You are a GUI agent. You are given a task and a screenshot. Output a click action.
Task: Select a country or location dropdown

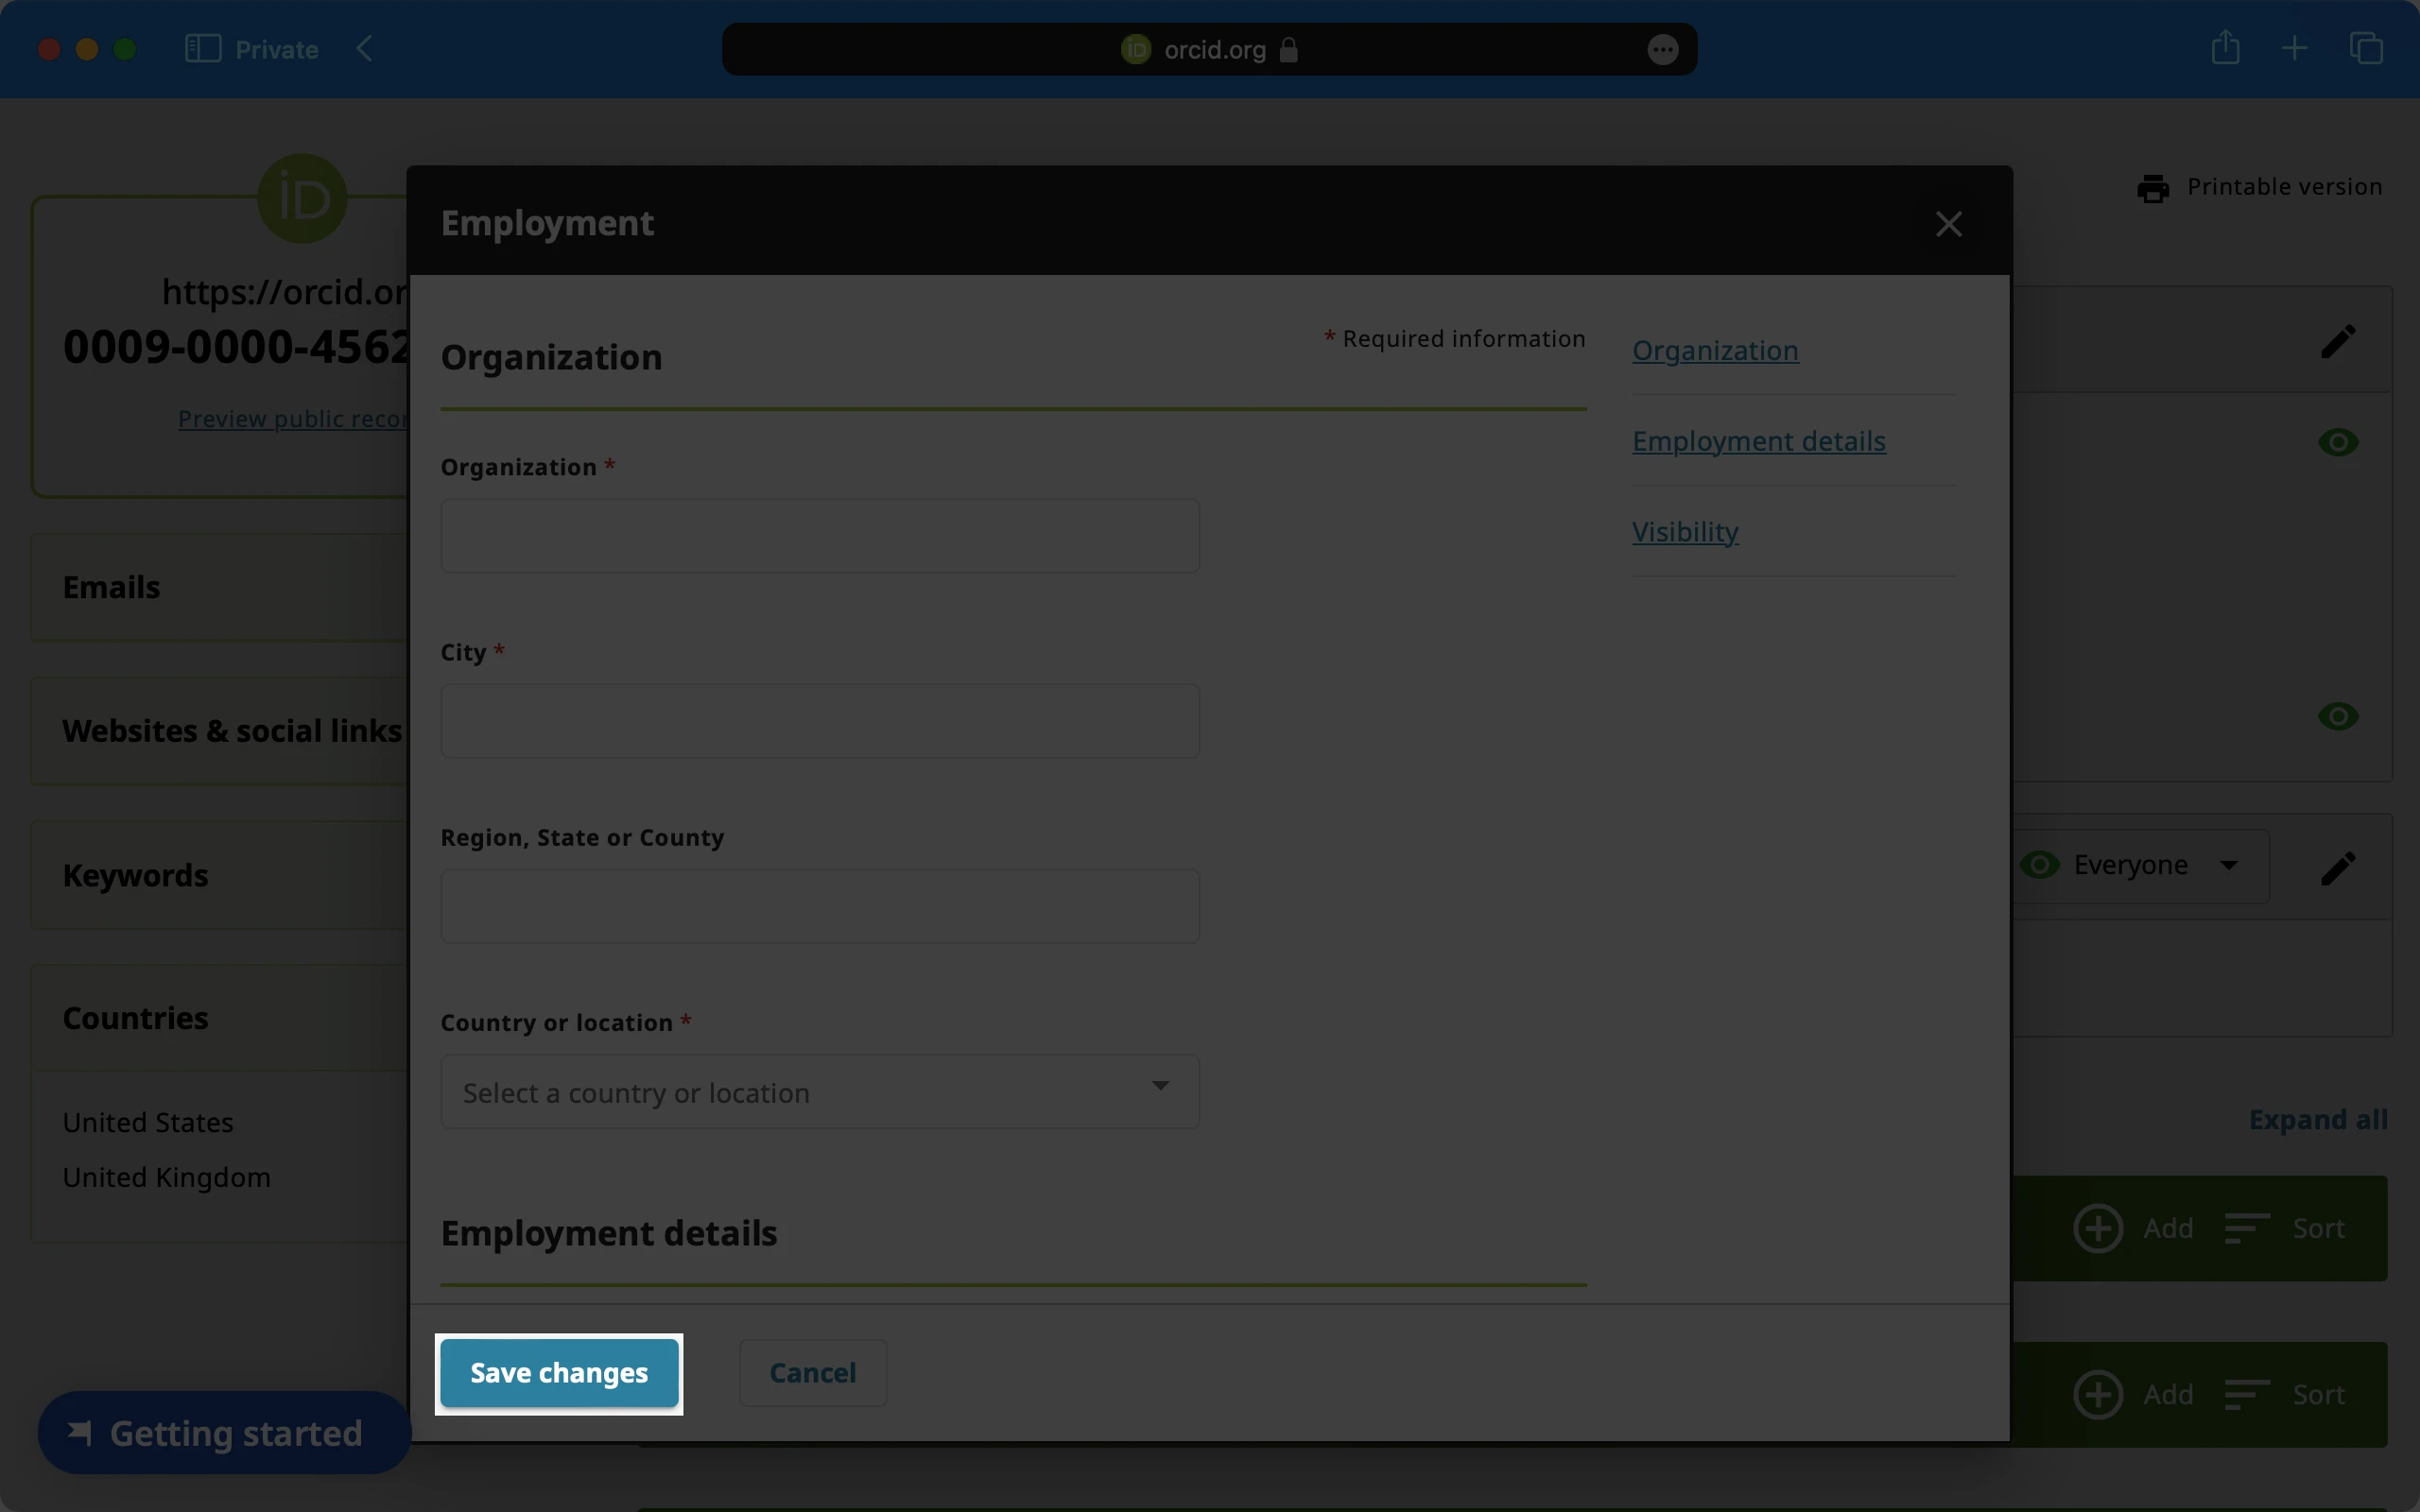[817, 1091]
